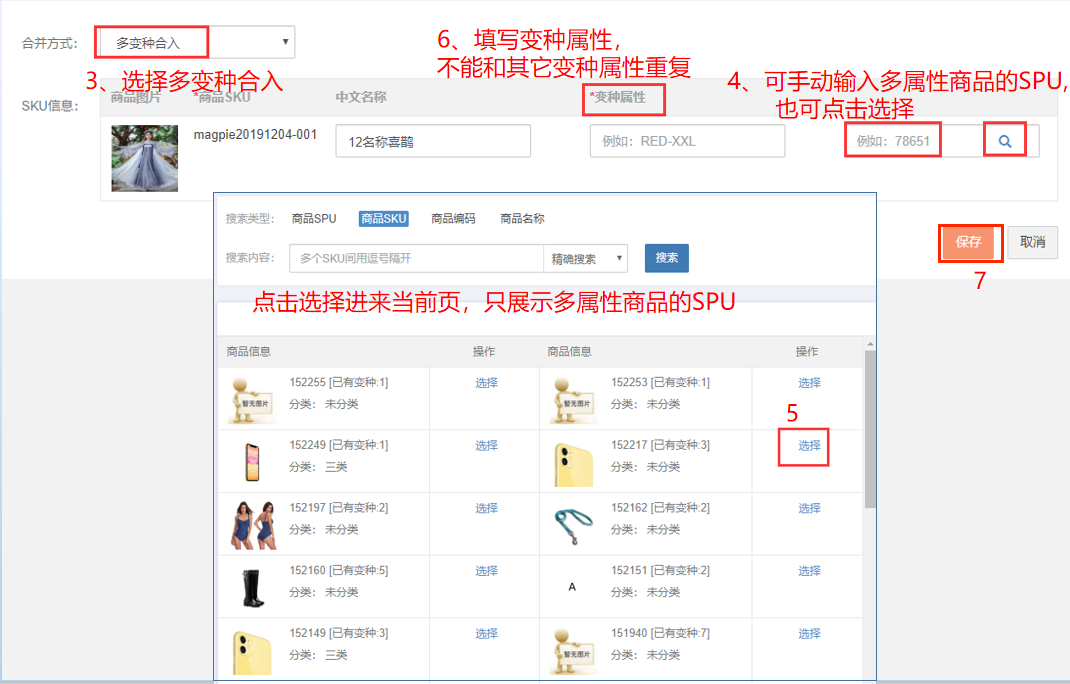Click the text 152255 [已有变种:1]
The width and height of the screenshot is (1070, 684).
tap(338, 382)
